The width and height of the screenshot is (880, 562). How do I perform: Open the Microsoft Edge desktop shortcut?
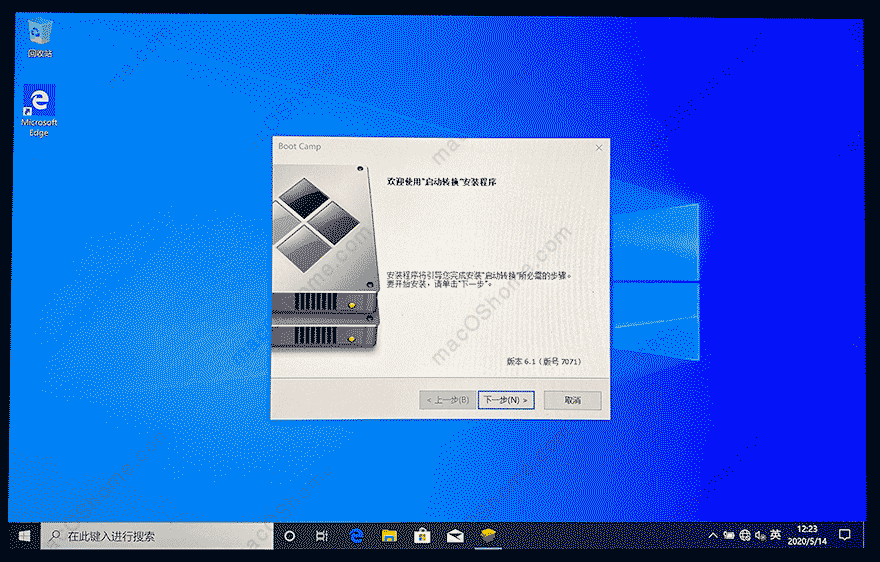(x=39, y=111)
